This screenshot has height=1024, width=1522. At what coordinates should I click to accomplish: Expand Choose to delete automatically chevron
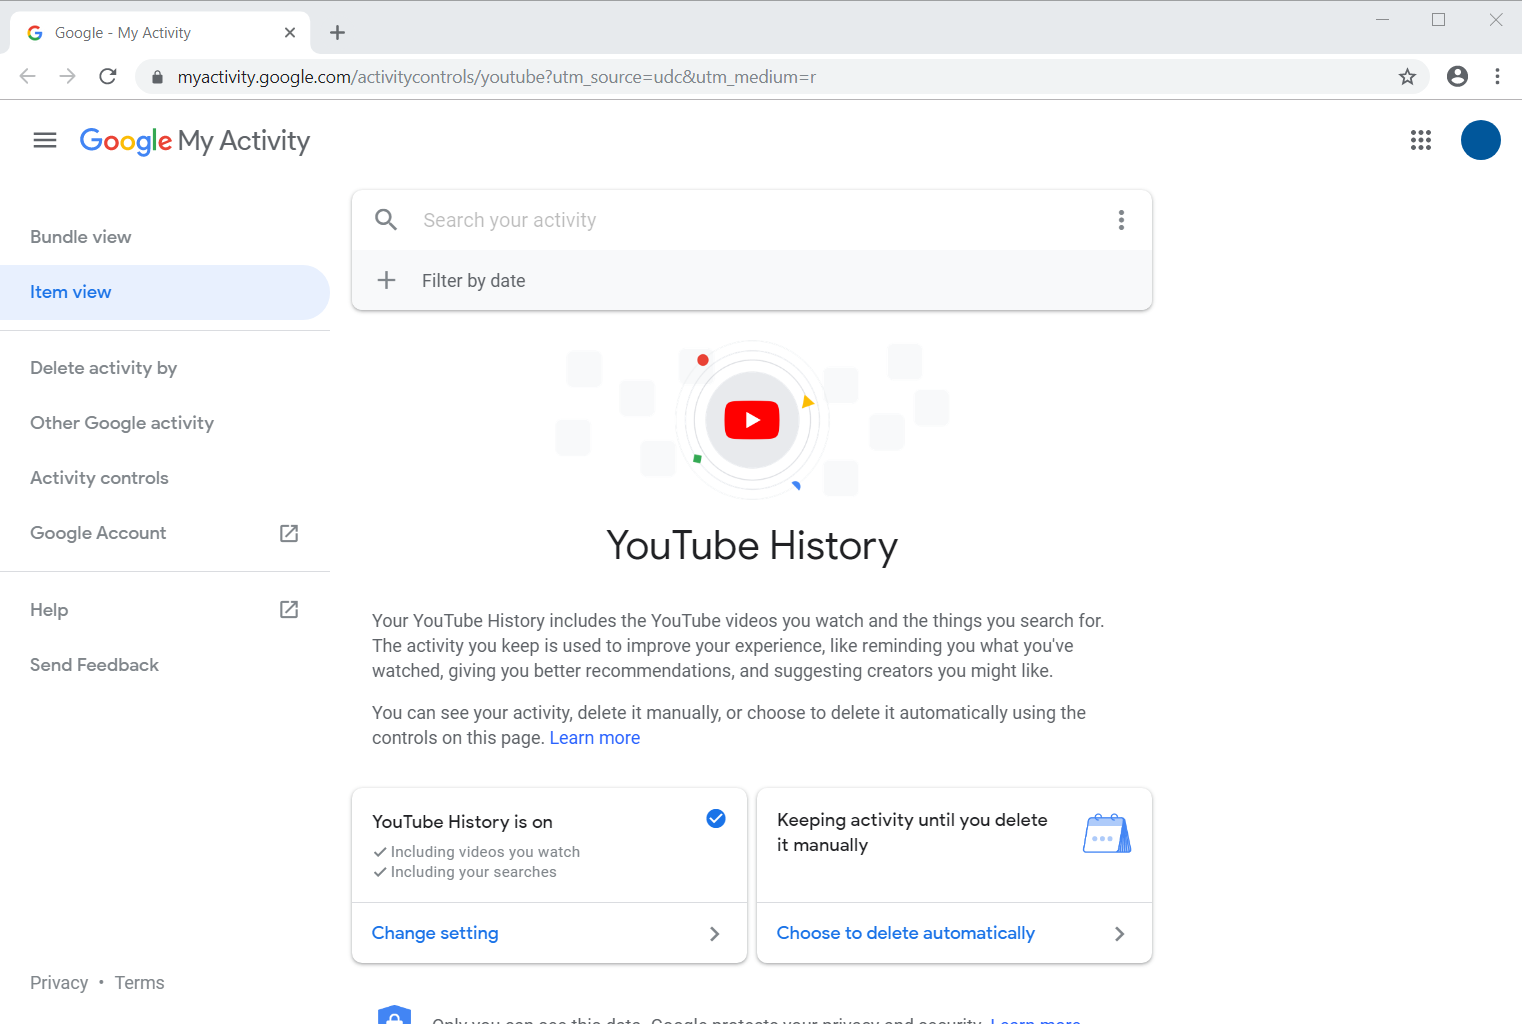1119,933
